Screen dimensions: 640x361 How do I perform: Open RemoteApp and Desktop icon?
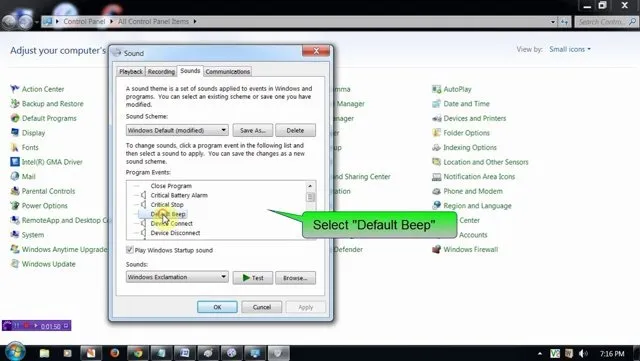point(15,220)
